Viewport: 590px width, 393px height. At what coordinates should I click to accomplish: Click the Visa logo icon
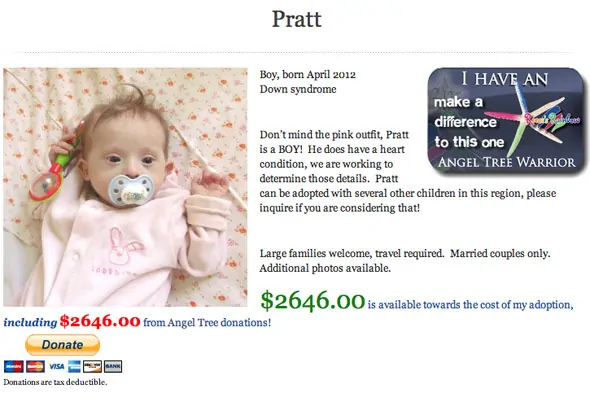(x=56, y=366)
